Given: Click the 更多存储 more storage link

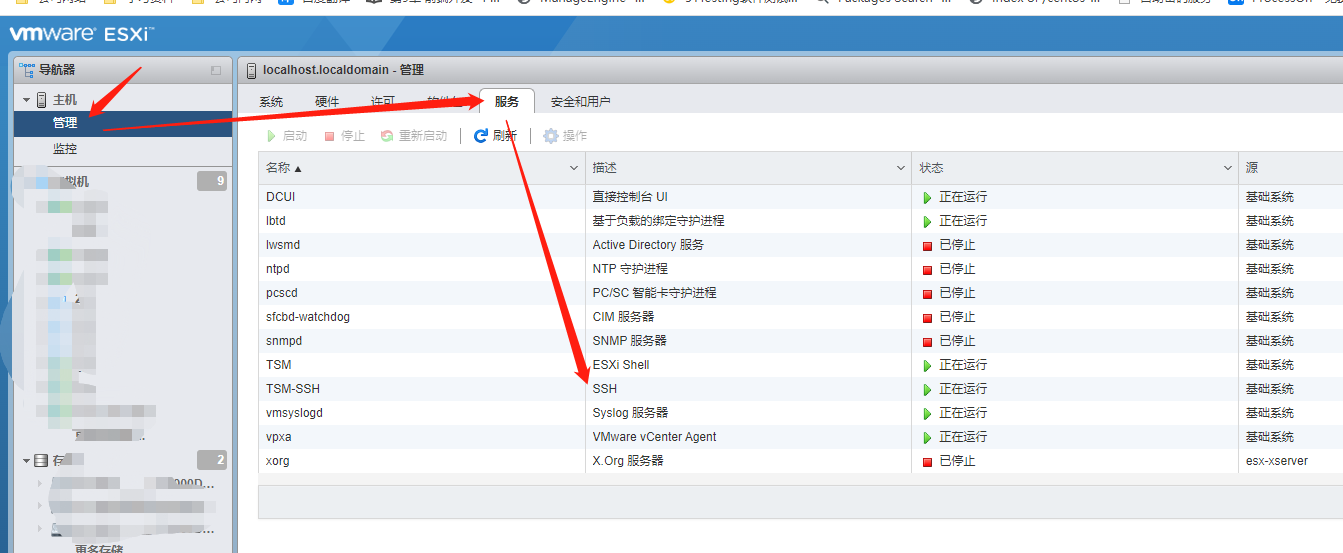Looking at the screenshot, I should (99, 548).
